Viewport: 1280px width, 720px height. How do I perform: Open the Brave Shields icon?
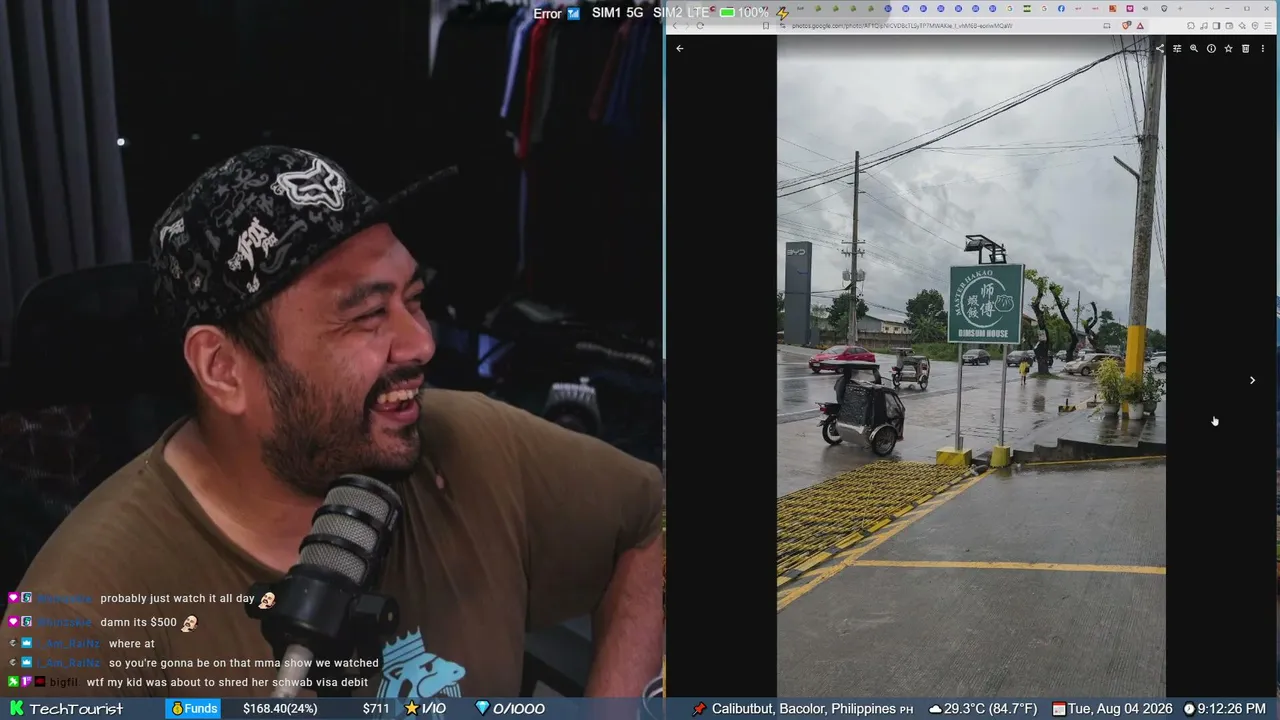(x=1127, y=26)
